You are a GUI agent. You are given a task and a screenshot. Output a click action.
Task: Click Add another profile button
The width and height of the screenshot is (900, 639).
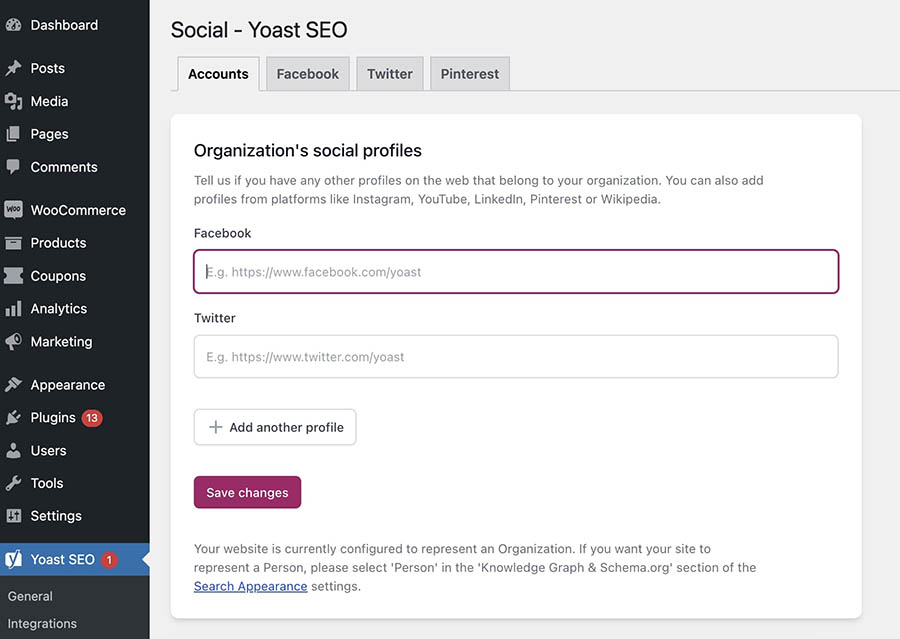pyautogui.click(x=275, y=427)
